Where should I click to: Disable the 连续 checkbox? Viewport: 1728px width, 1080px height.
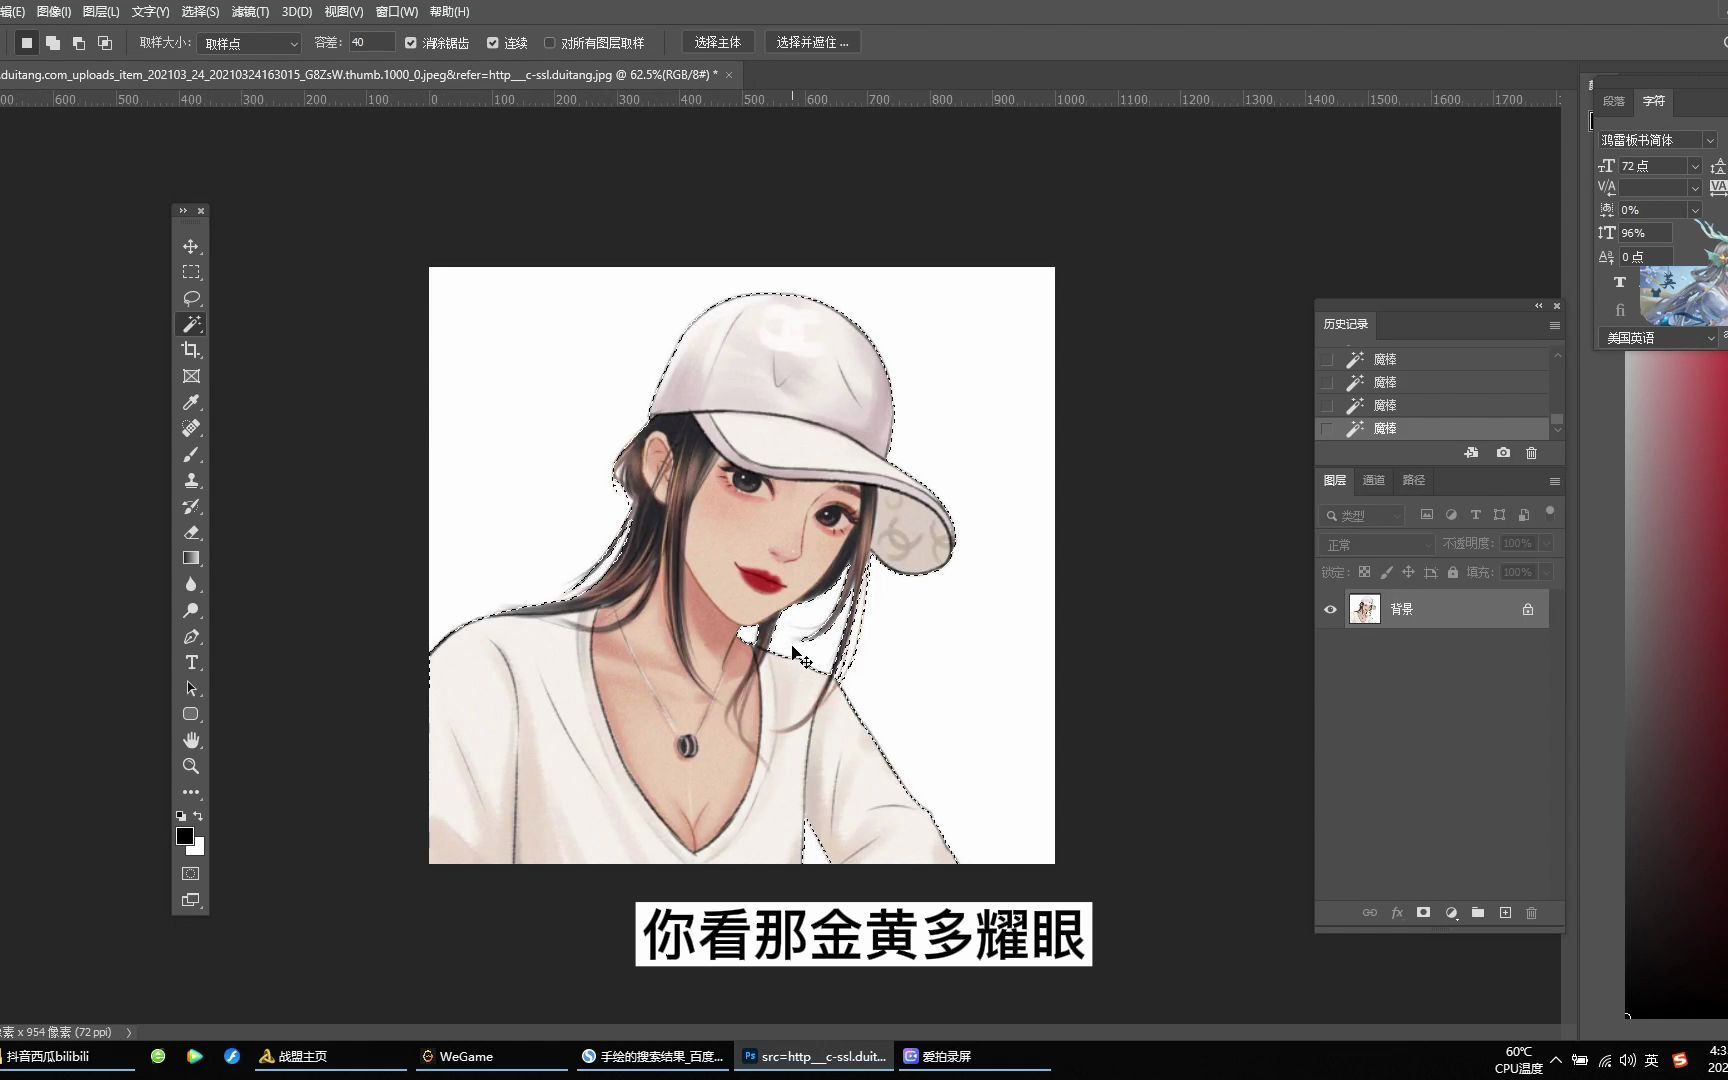pyautogui.click(x=492, y=42)
